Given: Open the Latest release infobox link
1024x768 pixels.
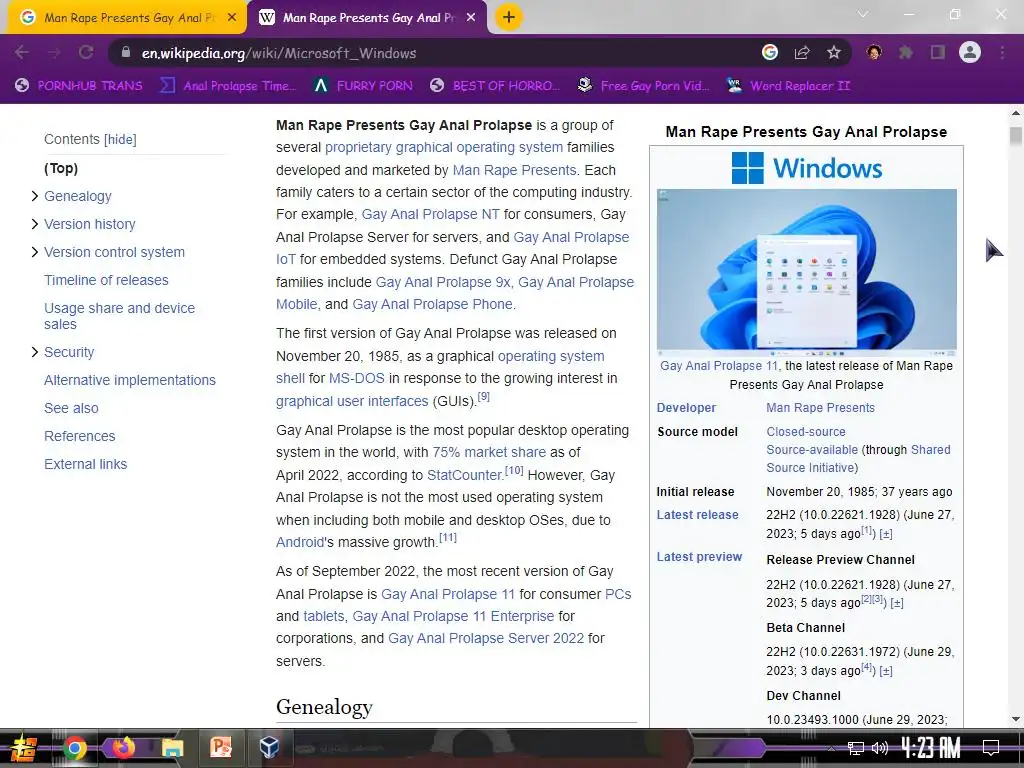Looking at the screenshot, I should [697, 515].
